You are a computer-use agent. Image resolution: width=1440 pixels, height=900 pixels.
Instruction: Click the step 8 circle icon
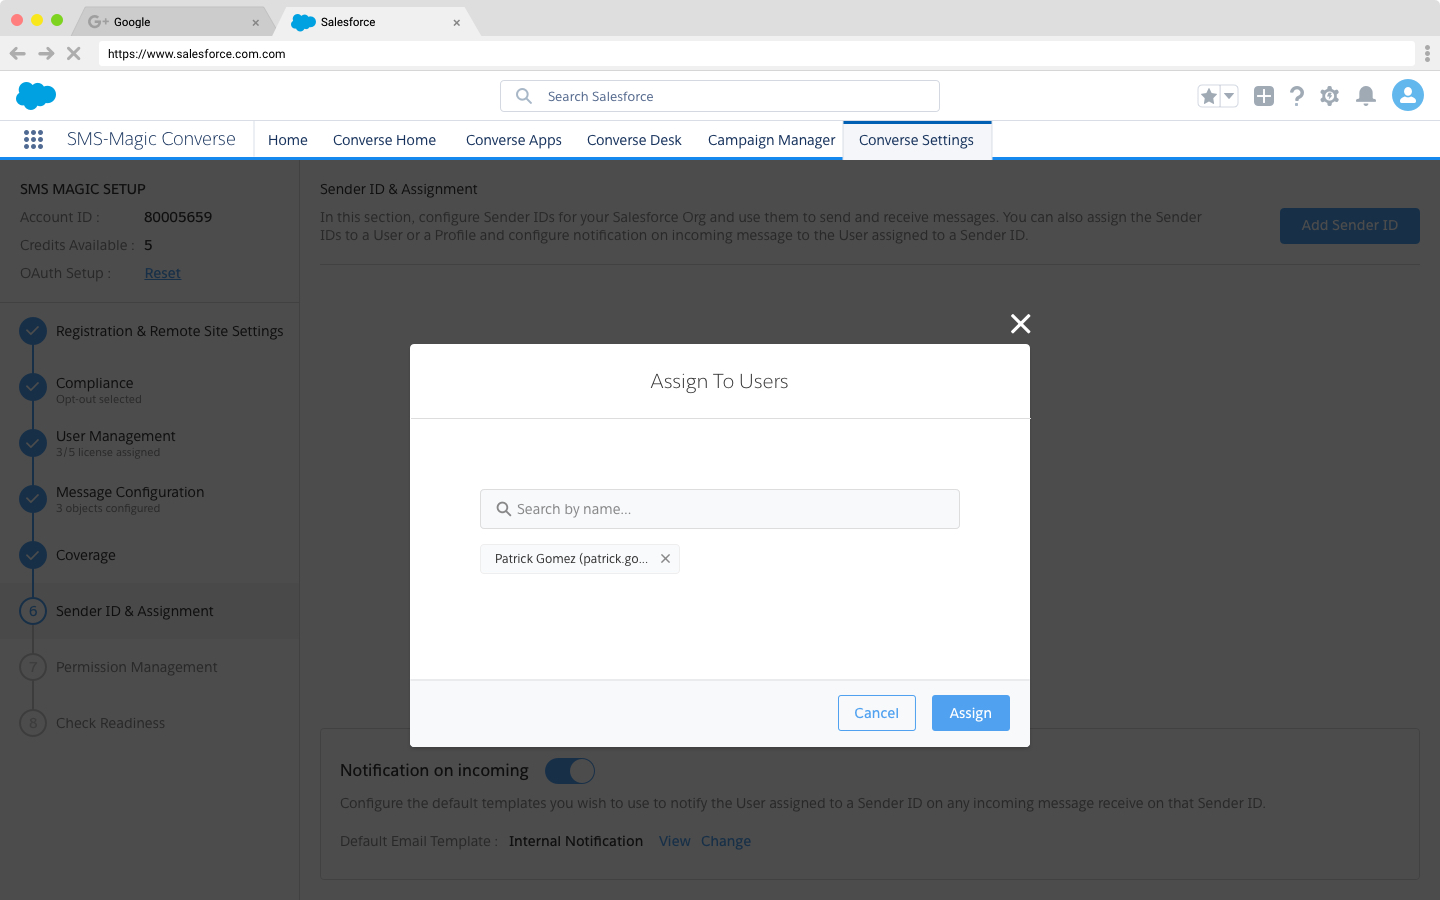[x=33, y=723]
